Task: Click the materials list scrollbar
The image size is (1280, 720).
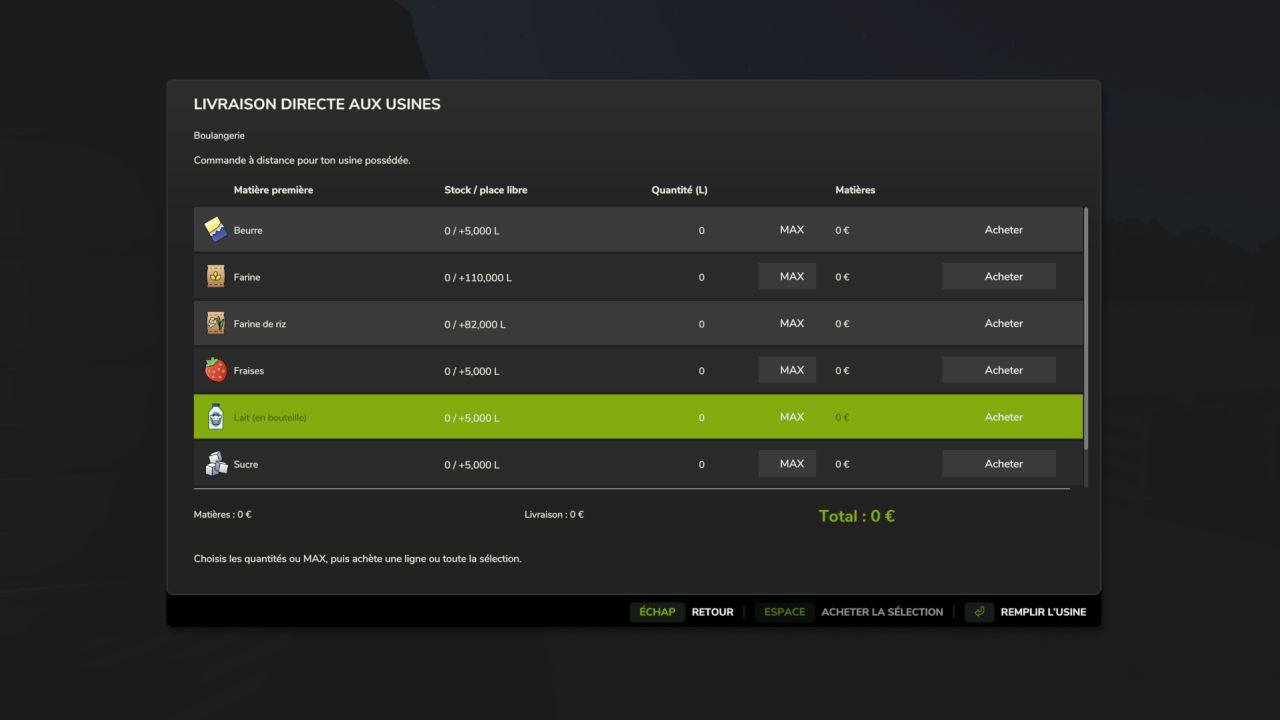Action: coord(1086,329)
